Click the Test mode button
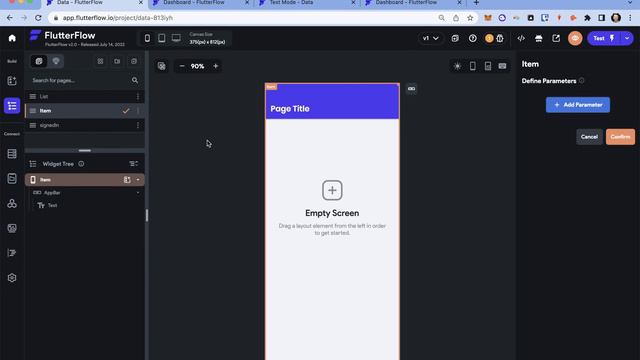Viewport: 640px width, 360px height. pos(604,38)
